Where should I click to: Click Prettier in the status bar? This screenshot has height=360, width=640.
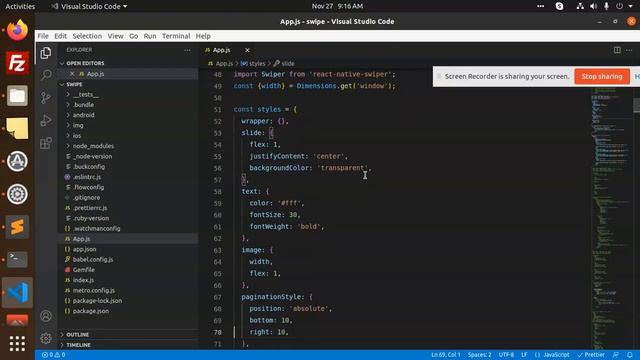[x=591, y=355]
